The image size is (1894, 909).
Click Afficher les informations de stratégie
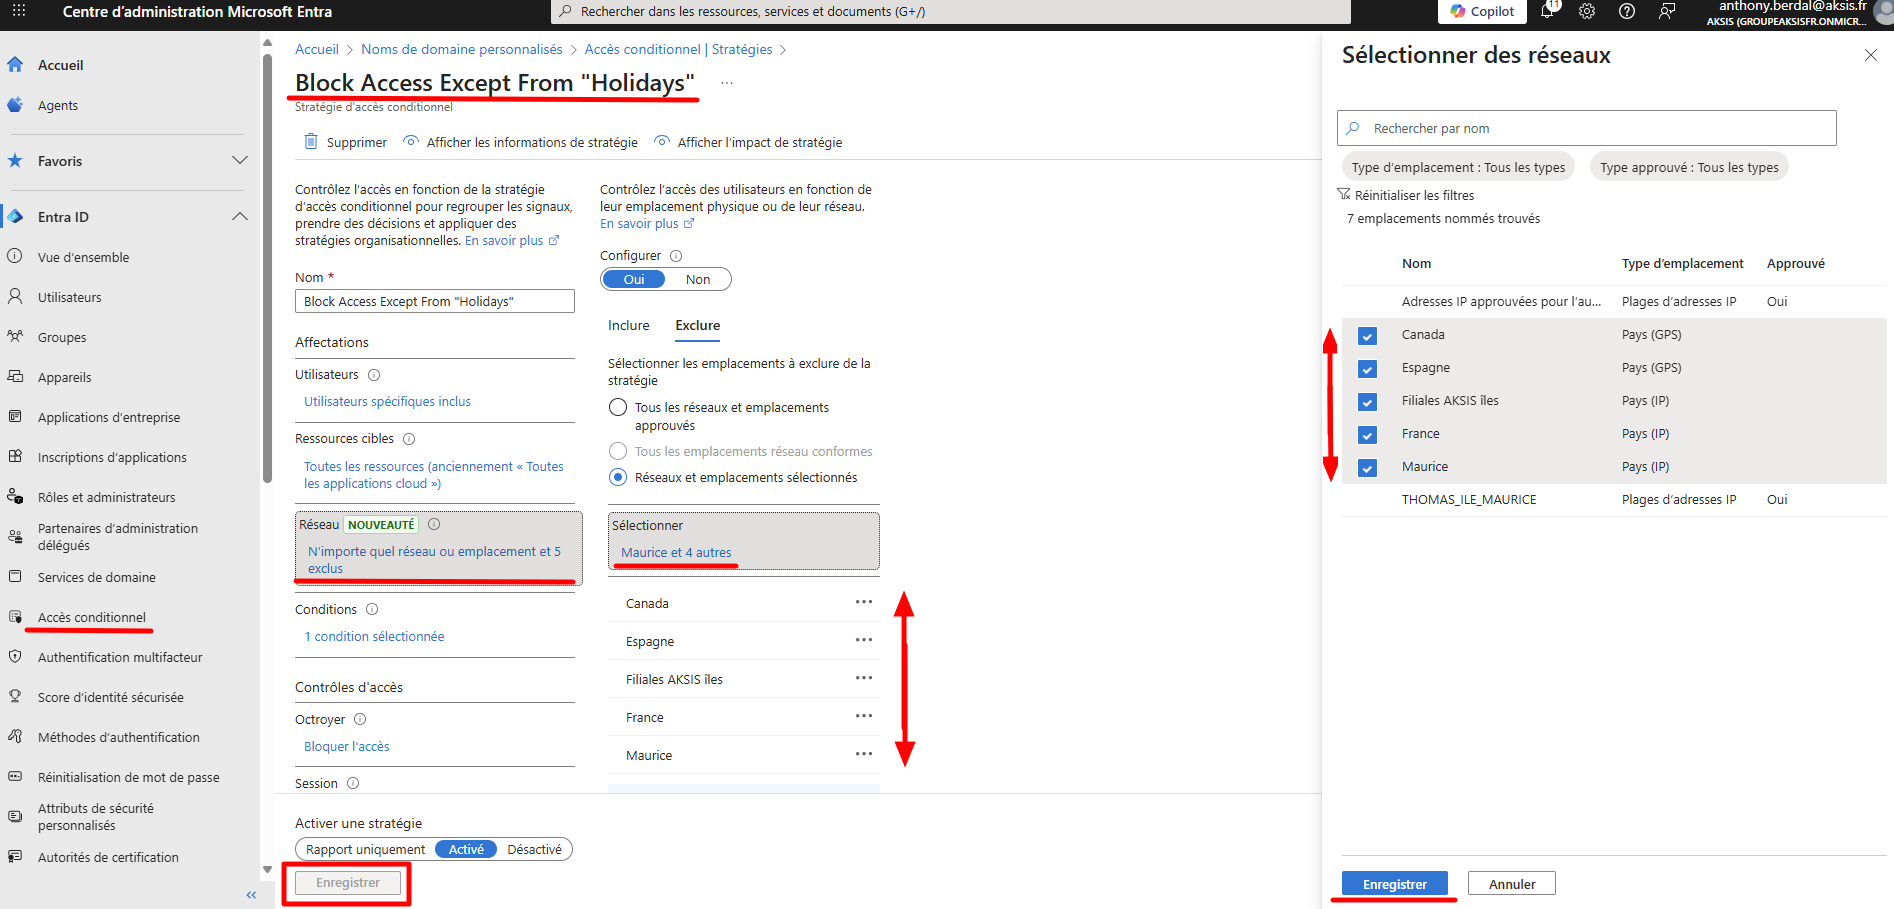point(520,142)
